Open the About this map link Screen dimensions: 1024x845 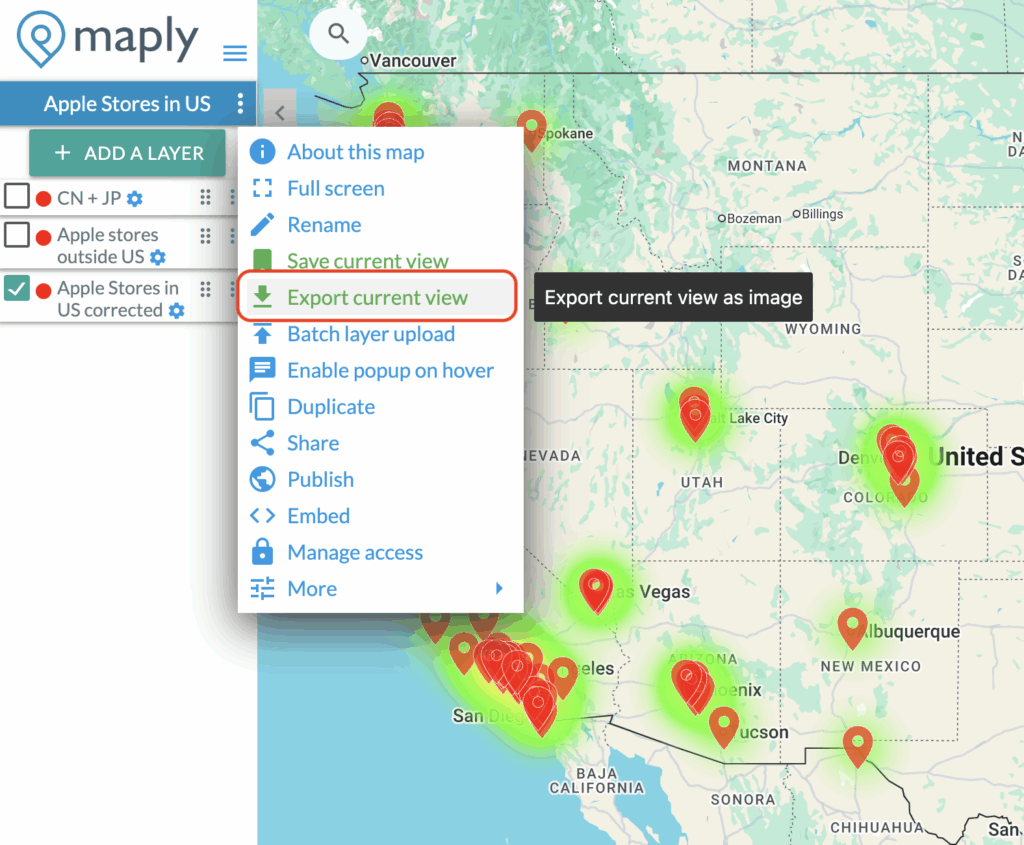[355, 152]
